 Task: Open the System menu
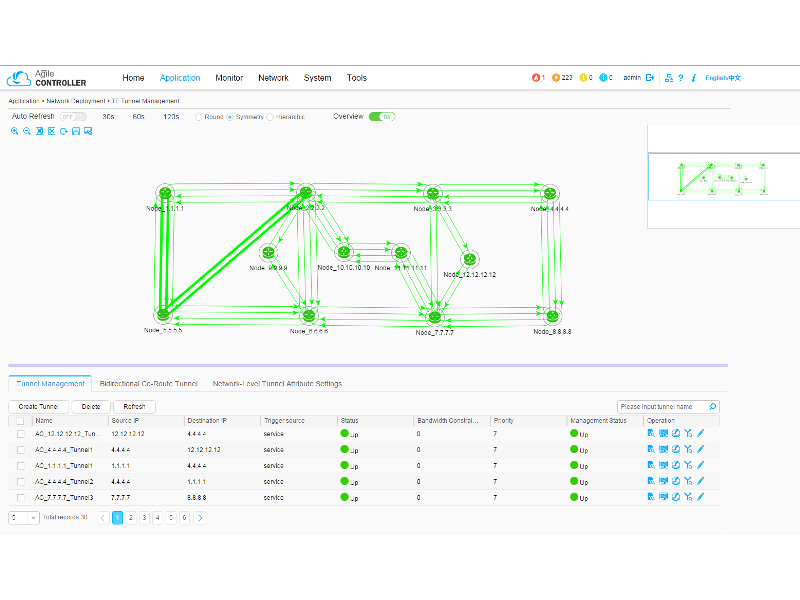[317, 78]
